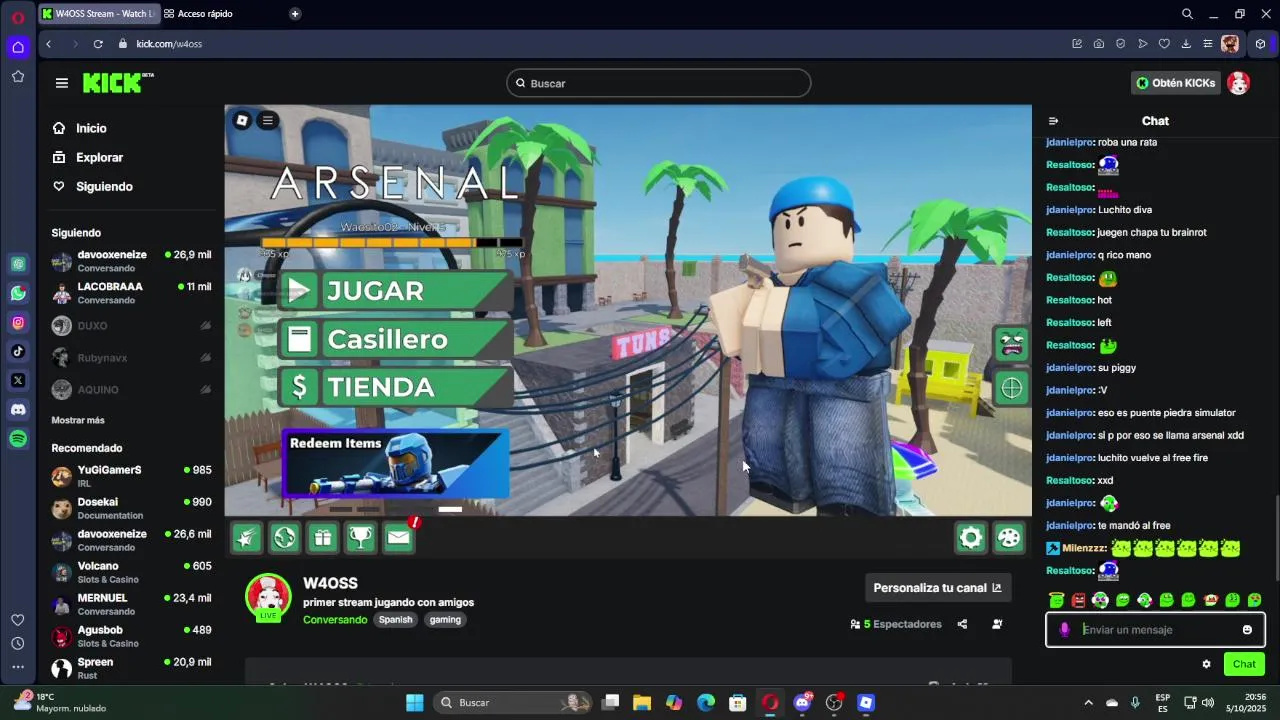
Task: Send message with green Chat button
Action: (1244, 664)
